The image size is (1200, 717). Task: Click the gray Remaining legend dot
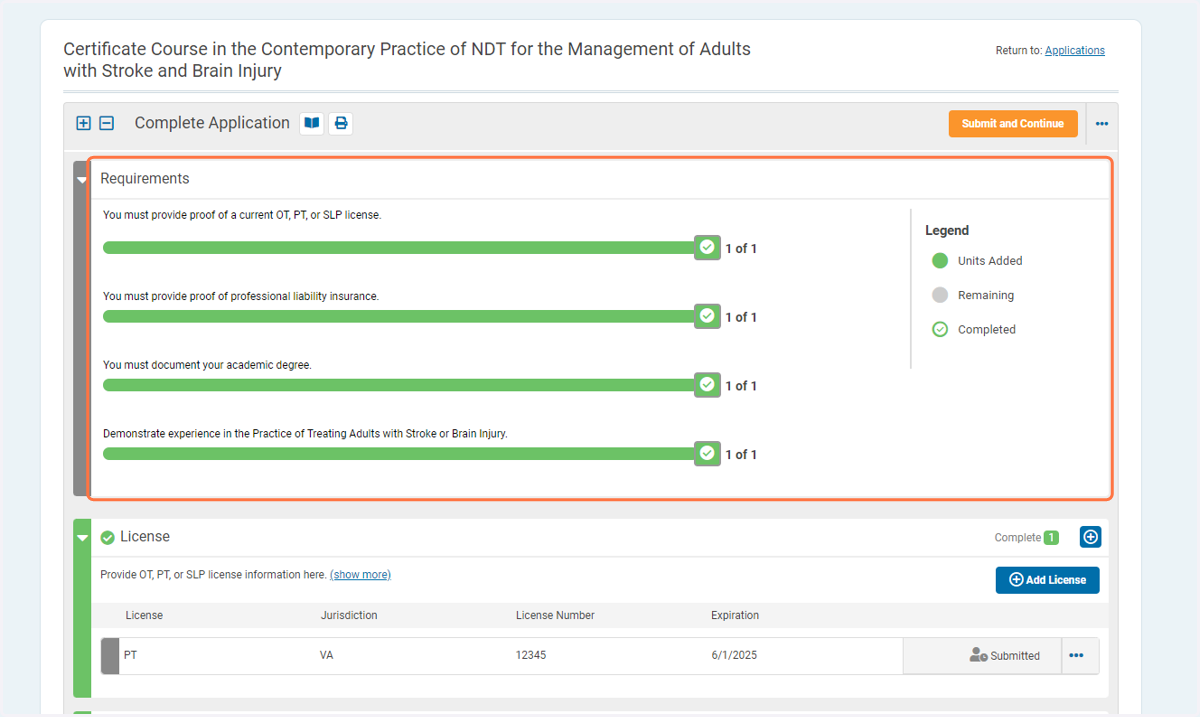[x=940, y=295]
